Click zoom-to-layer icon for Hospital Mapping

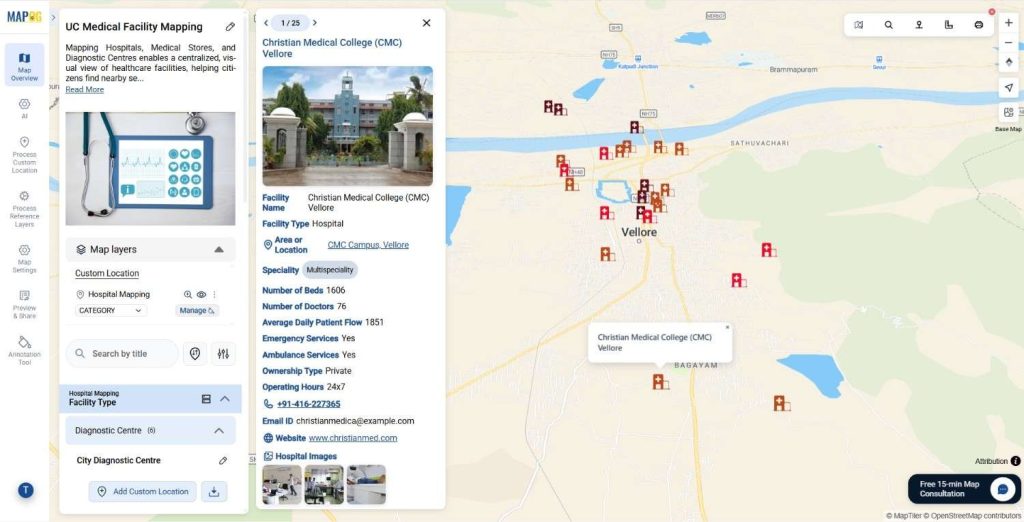click(187, 295)
